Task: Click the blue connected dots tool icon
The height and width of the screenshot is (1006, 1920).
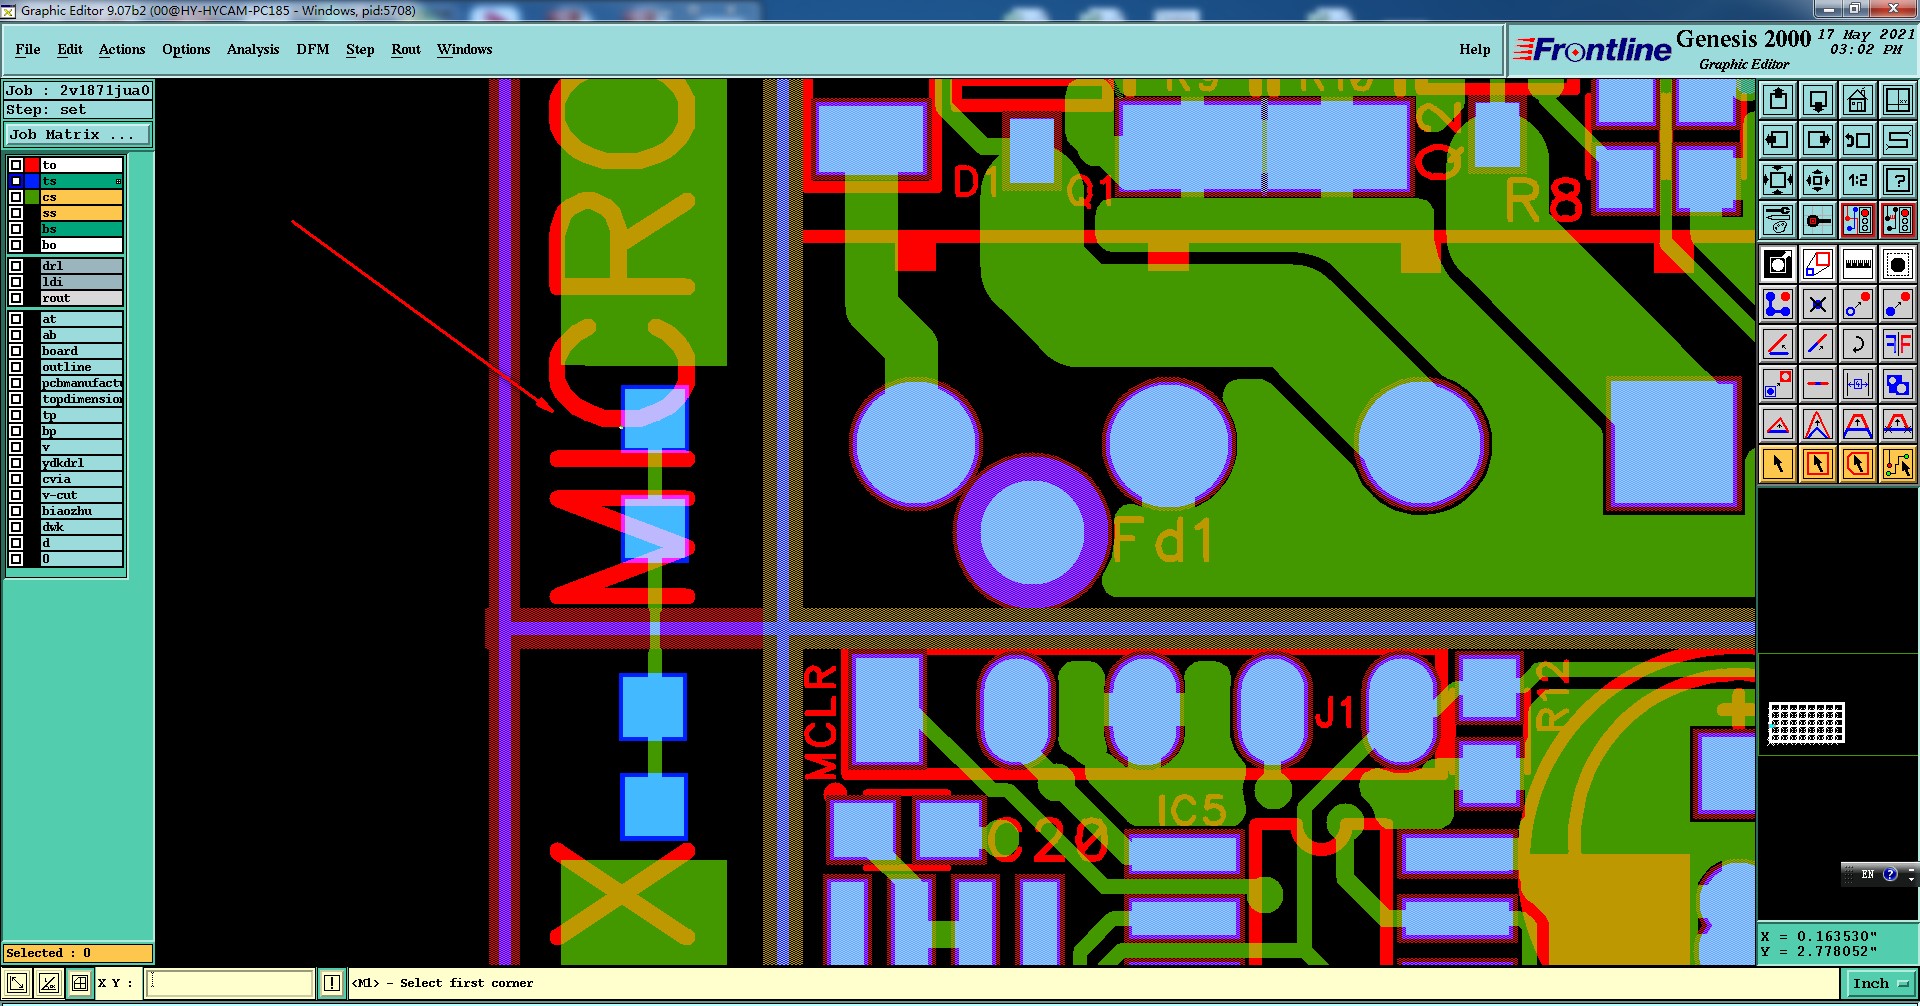Action: [x=1778, y=304]
